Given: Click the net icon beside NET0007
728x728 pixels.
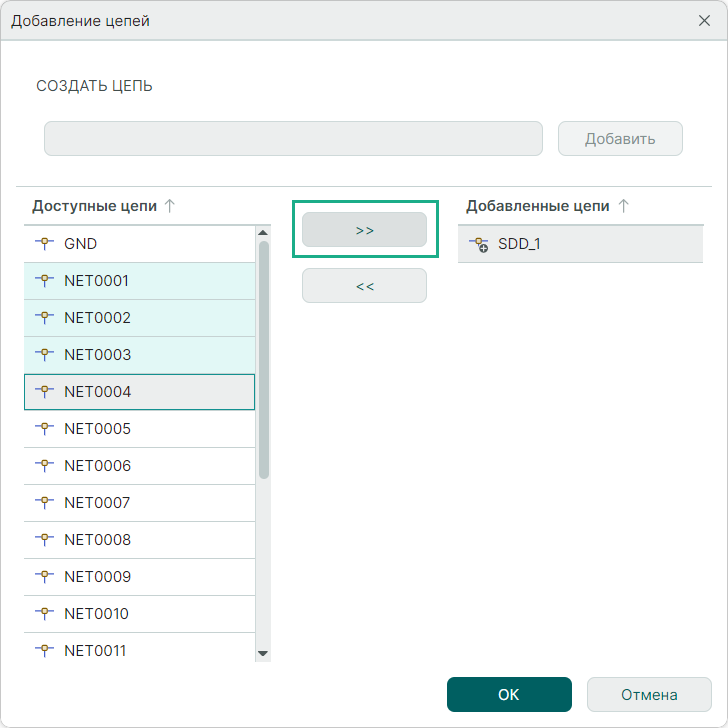Looking at the screenshot, I should coord(43,503).
